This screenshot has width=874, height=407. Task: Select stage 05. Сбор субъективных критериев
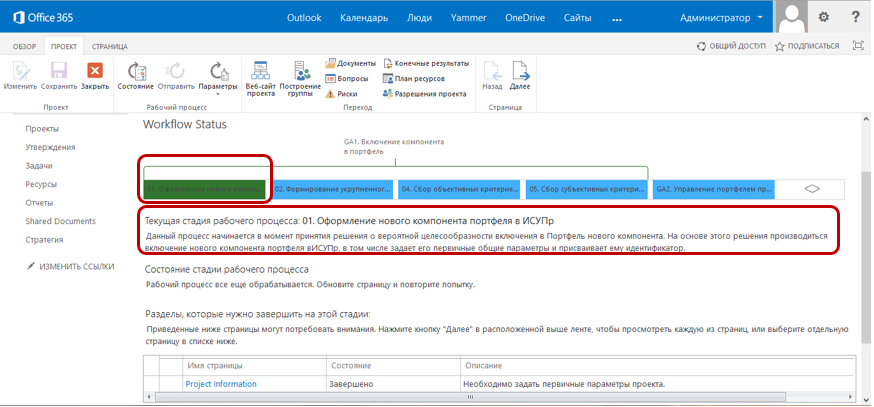click(x=586, y=189)
